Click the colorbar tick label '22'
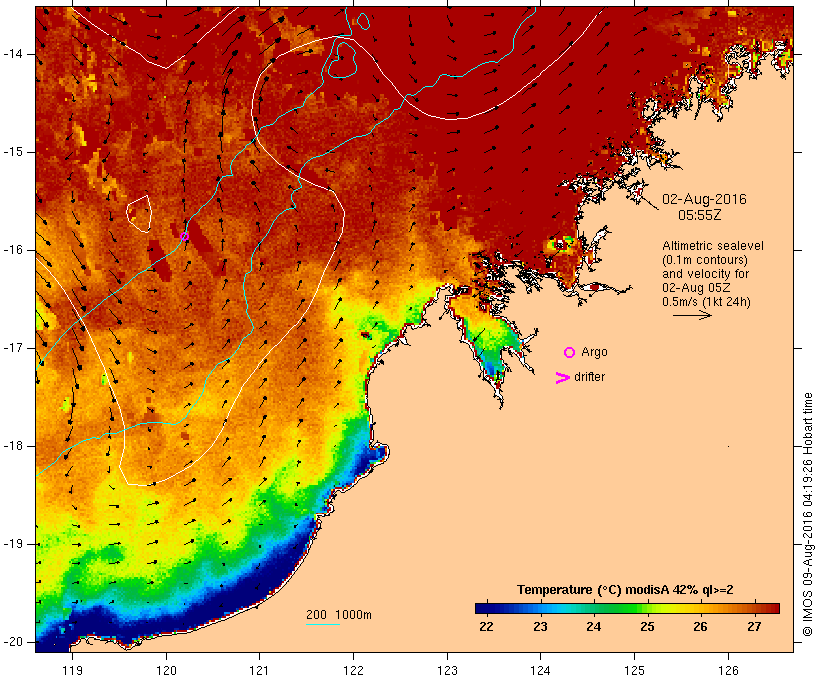 pos(486,627)
